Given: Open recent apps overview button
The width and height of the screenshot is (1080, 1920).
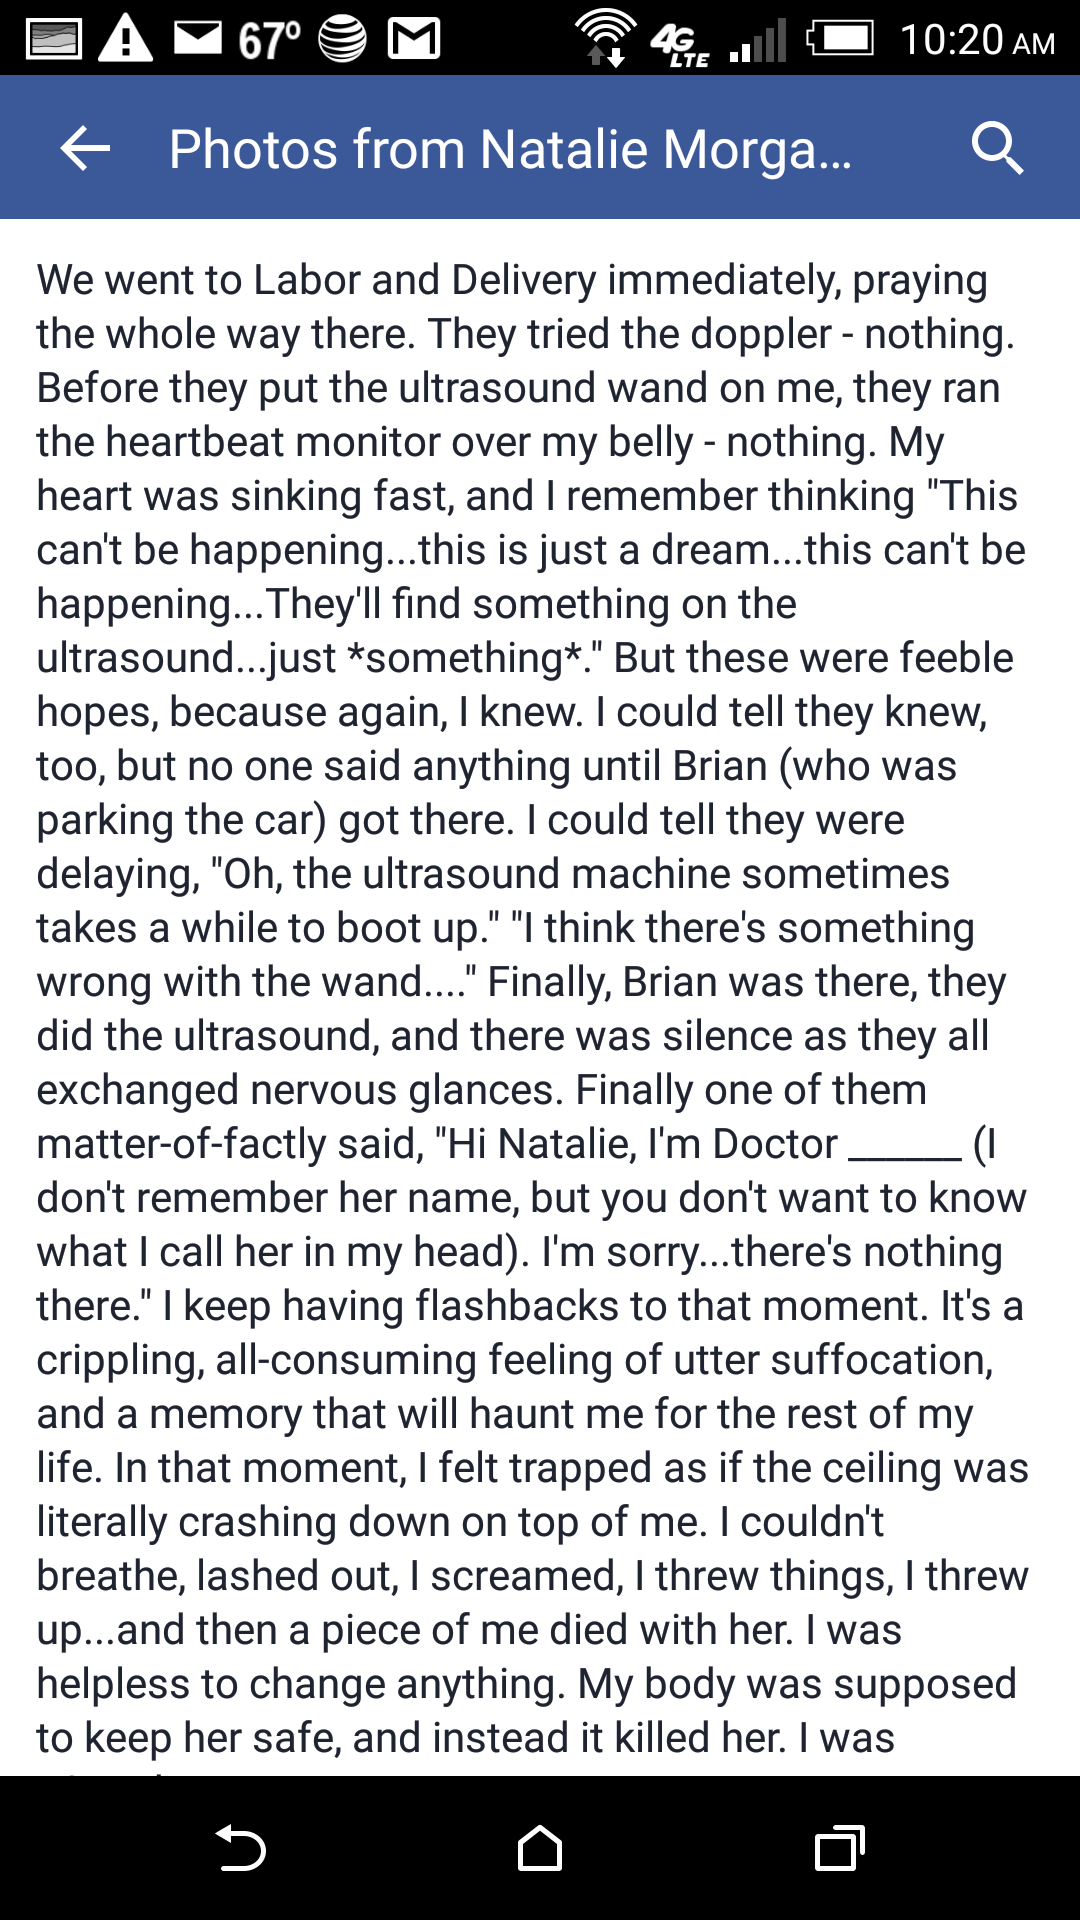Looking at the screenshot, I should (x=840, y=1848).
